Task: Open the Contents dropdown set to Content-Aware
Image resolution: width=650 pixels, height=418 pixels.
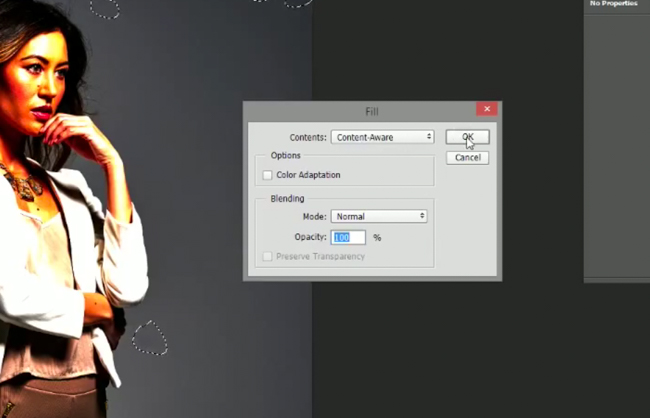Action: pyautogui.click(x=382, y=137)
